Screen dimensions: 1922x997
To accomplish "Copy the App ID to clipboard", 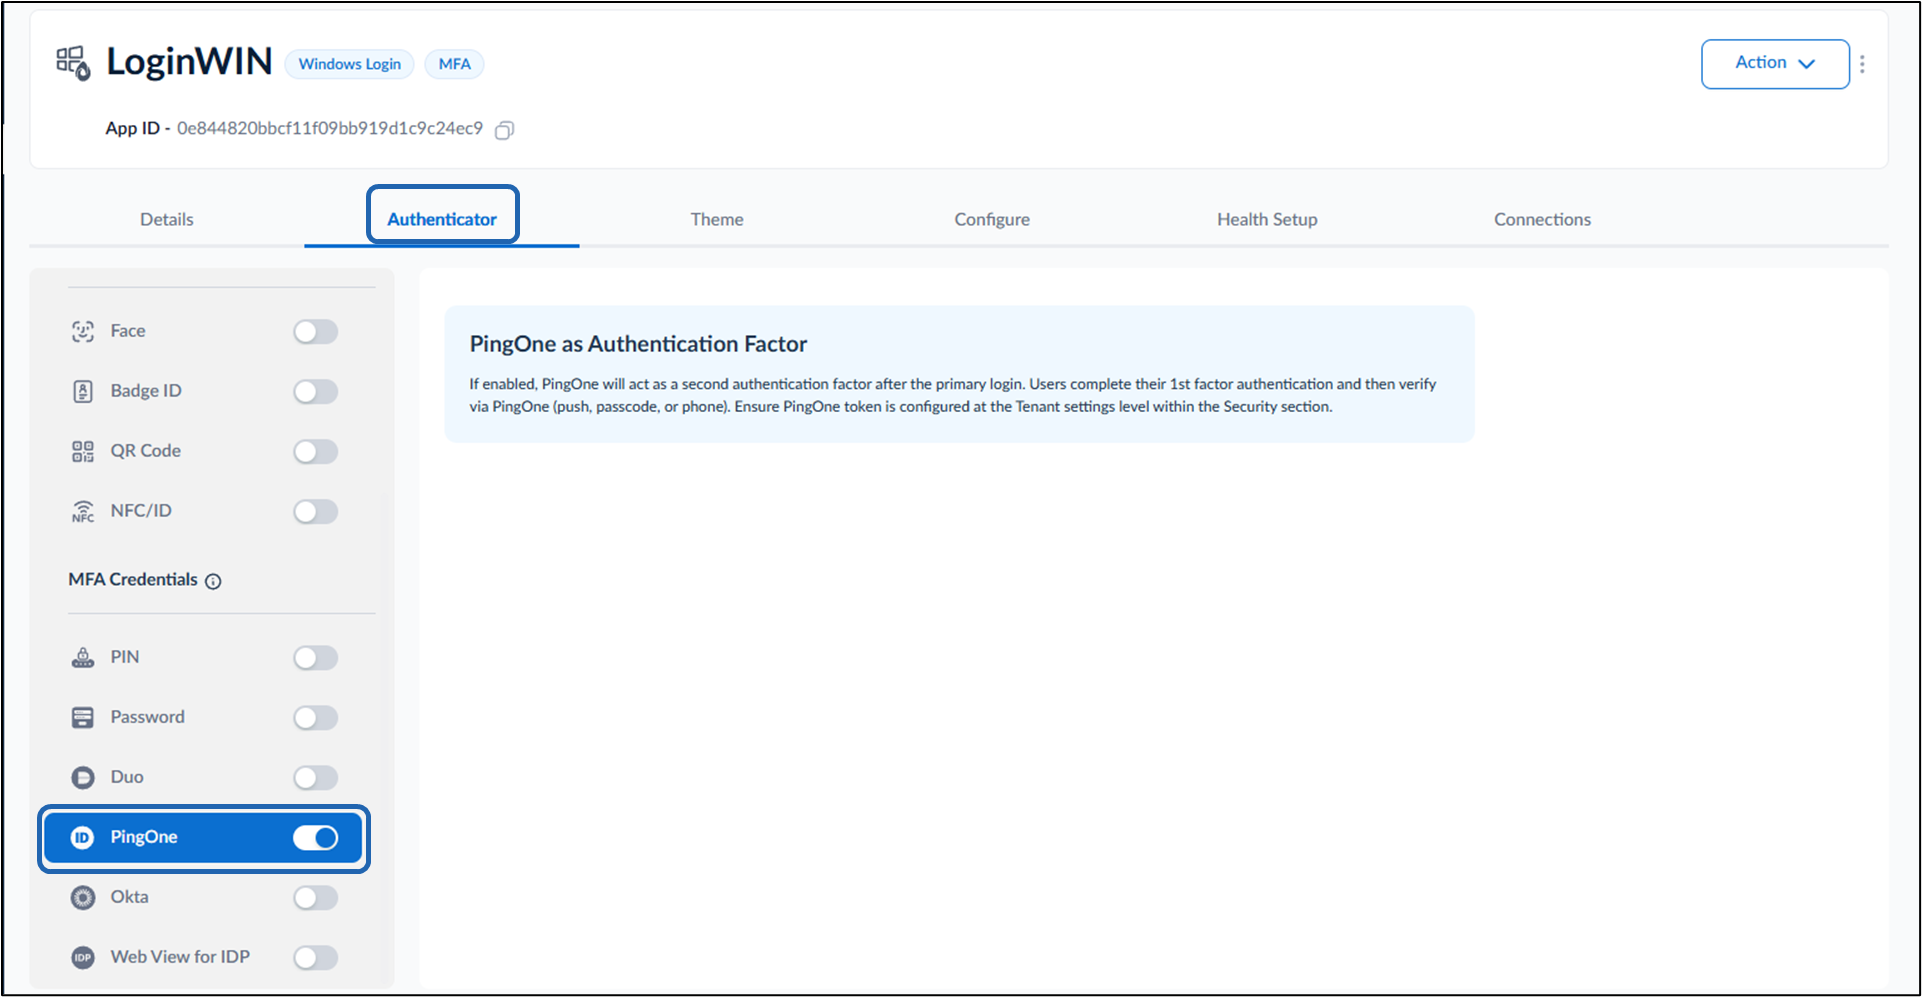I will click(x=505, y=130).
